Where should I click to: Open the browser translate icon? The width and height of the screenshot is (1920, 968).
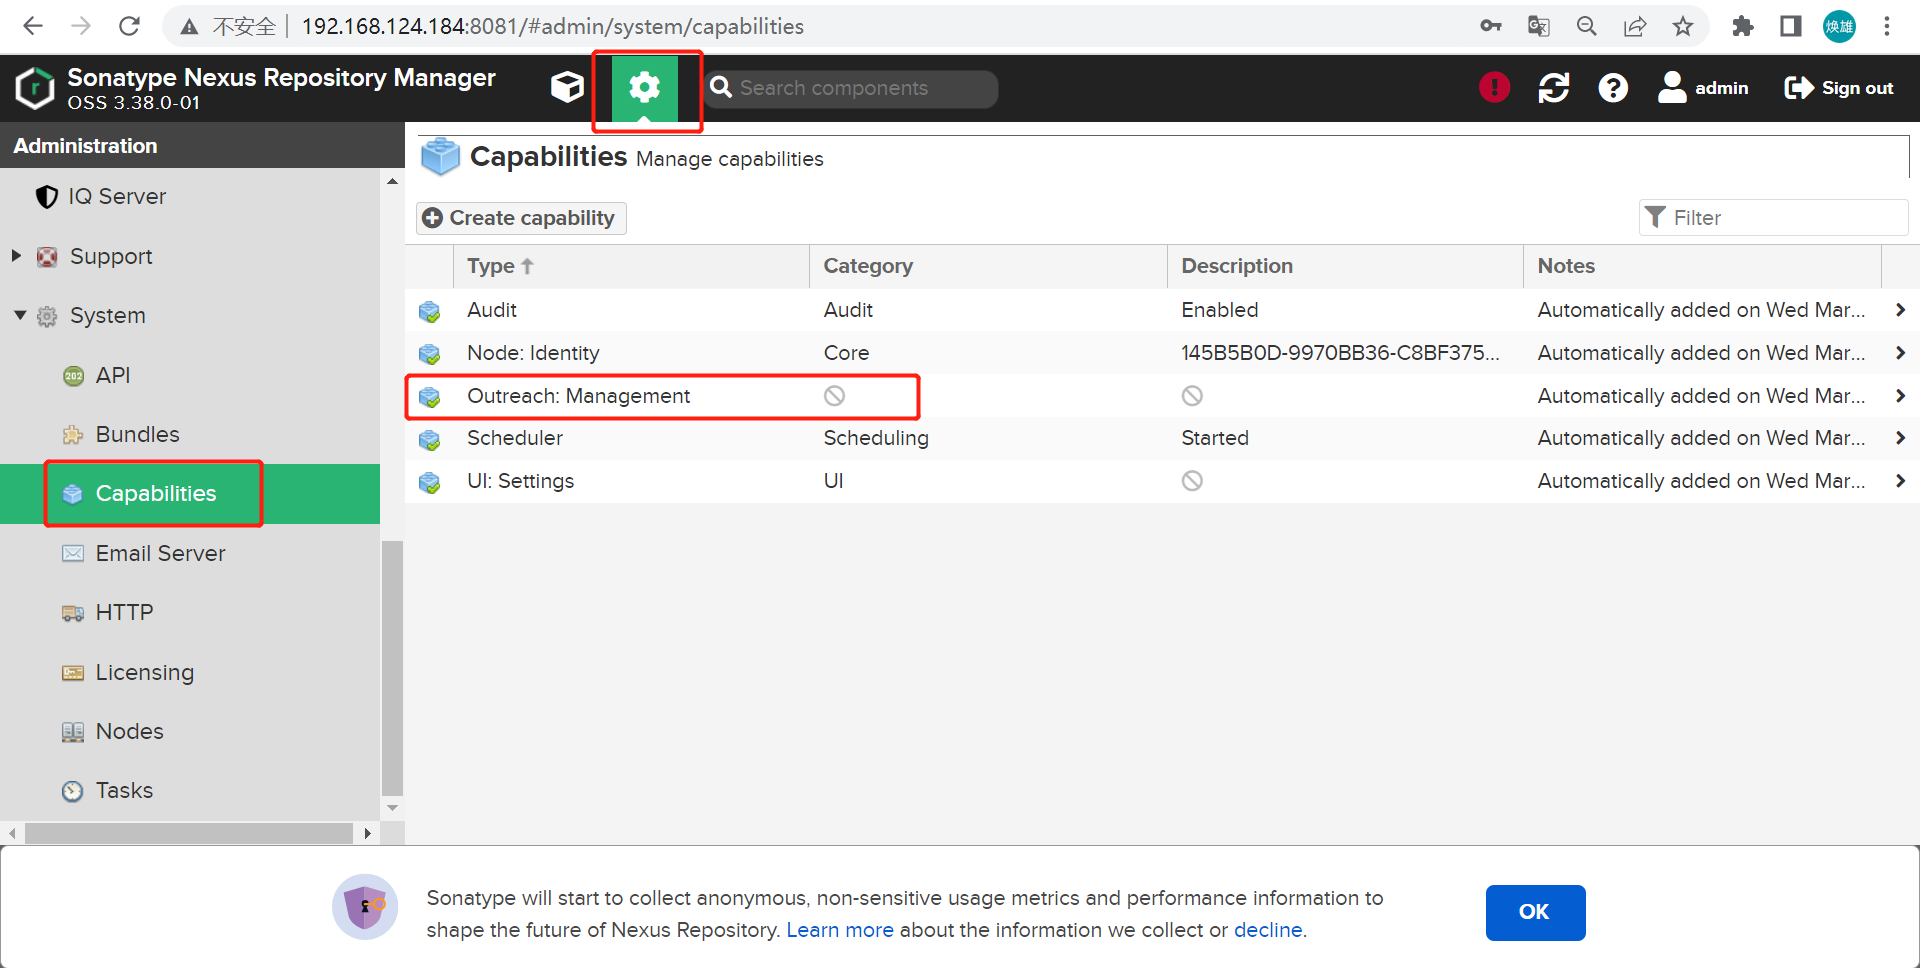[x=1539, y=26]
